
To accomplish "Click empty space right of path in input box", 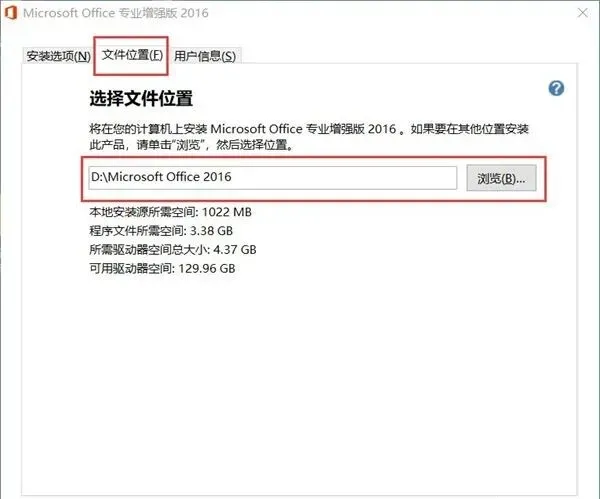I will (x=344, y=178).
